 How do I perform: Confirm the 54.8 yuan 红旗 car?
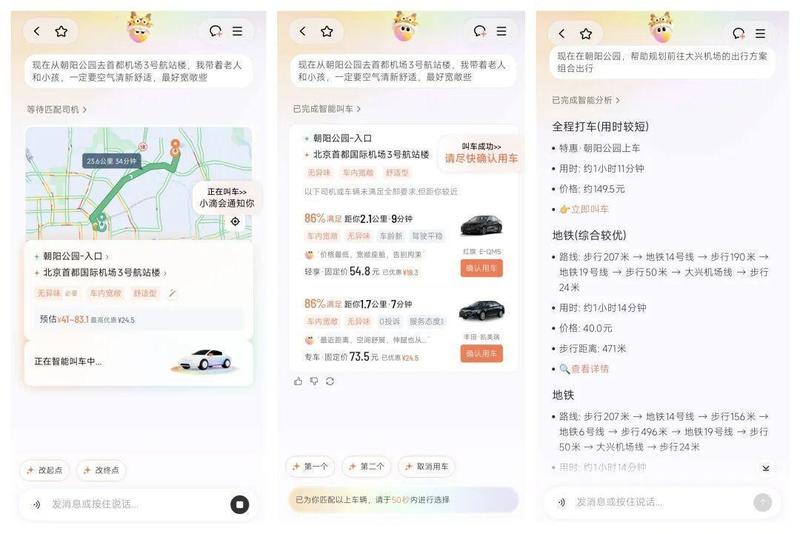481,268
